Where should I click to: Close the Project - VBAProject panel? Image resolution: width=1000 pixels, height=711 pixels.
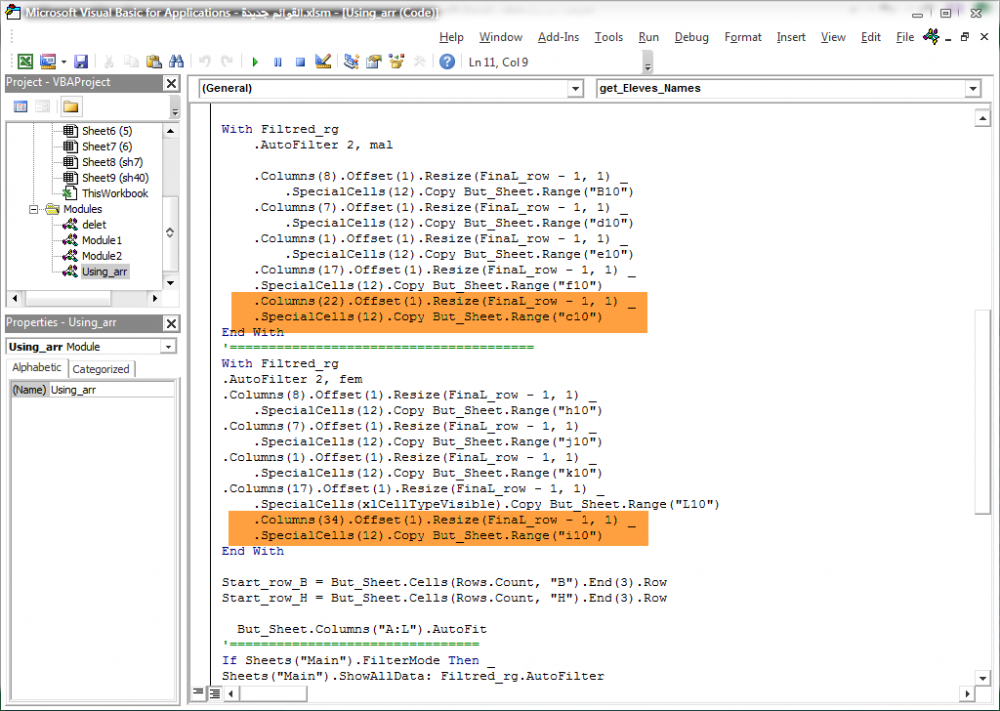click(x=171, y=83)
